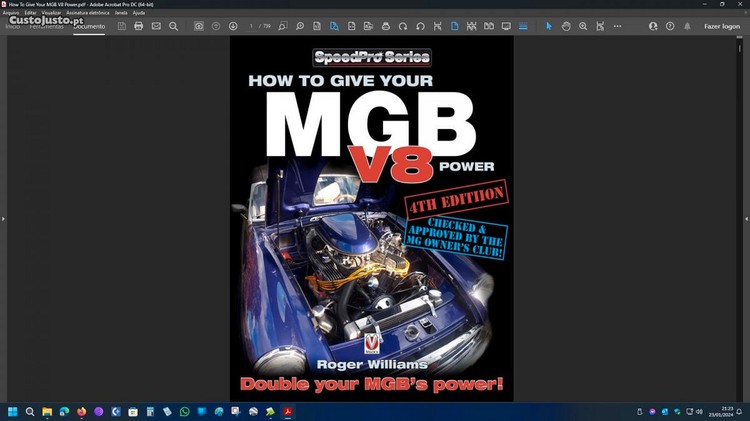Open the Ajuda menu
The height and width of the screenshot is (421, 750).
[x=138, y=13]
